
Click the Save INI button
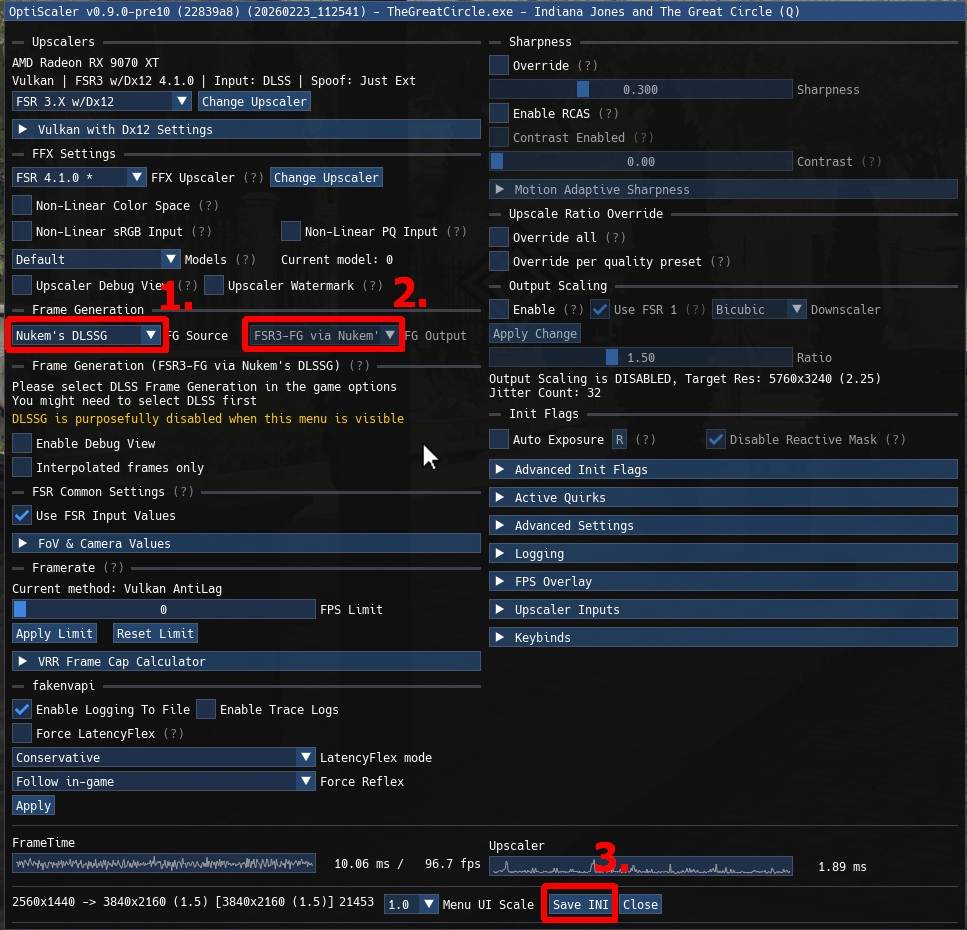click(x=580, y=904)
